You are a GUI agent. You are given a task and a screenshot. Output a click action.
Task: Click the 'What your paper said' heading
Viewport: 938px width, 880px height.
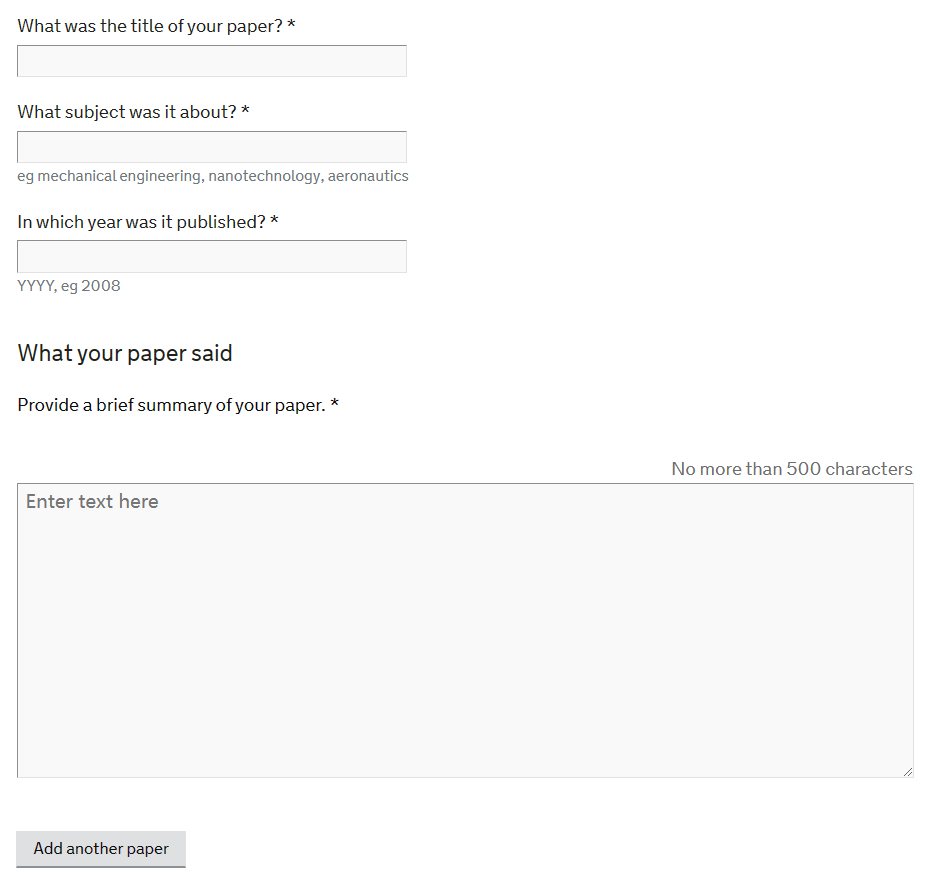point(125,353)
